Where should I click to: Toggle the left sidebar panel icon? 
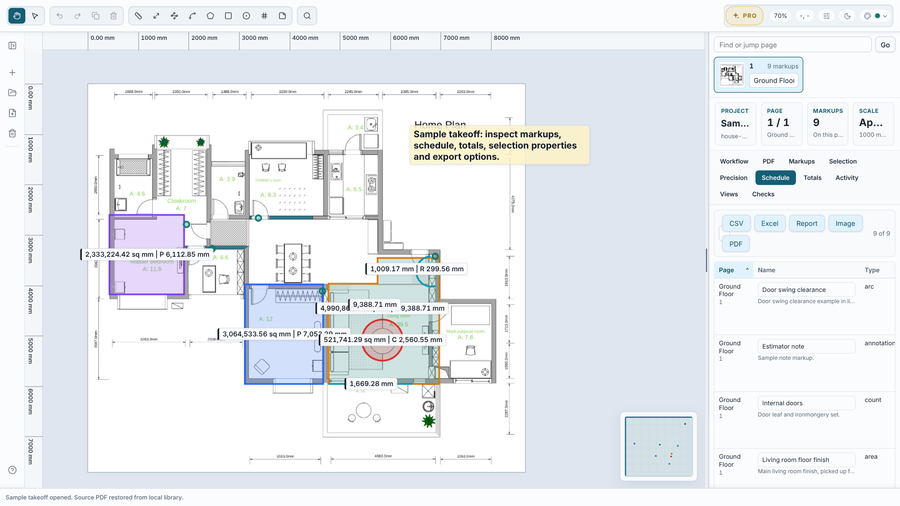coord(12,46)
